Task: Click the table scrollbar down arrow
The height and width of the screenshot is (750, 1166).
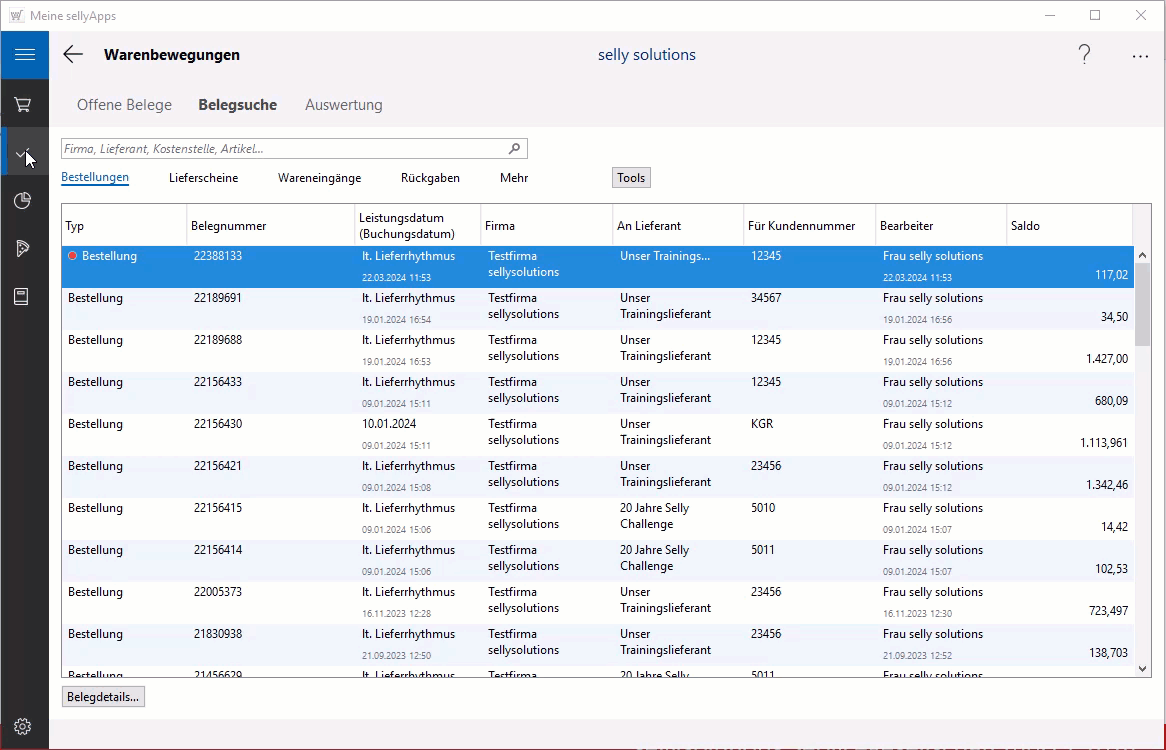Action: click(1142, 669)
